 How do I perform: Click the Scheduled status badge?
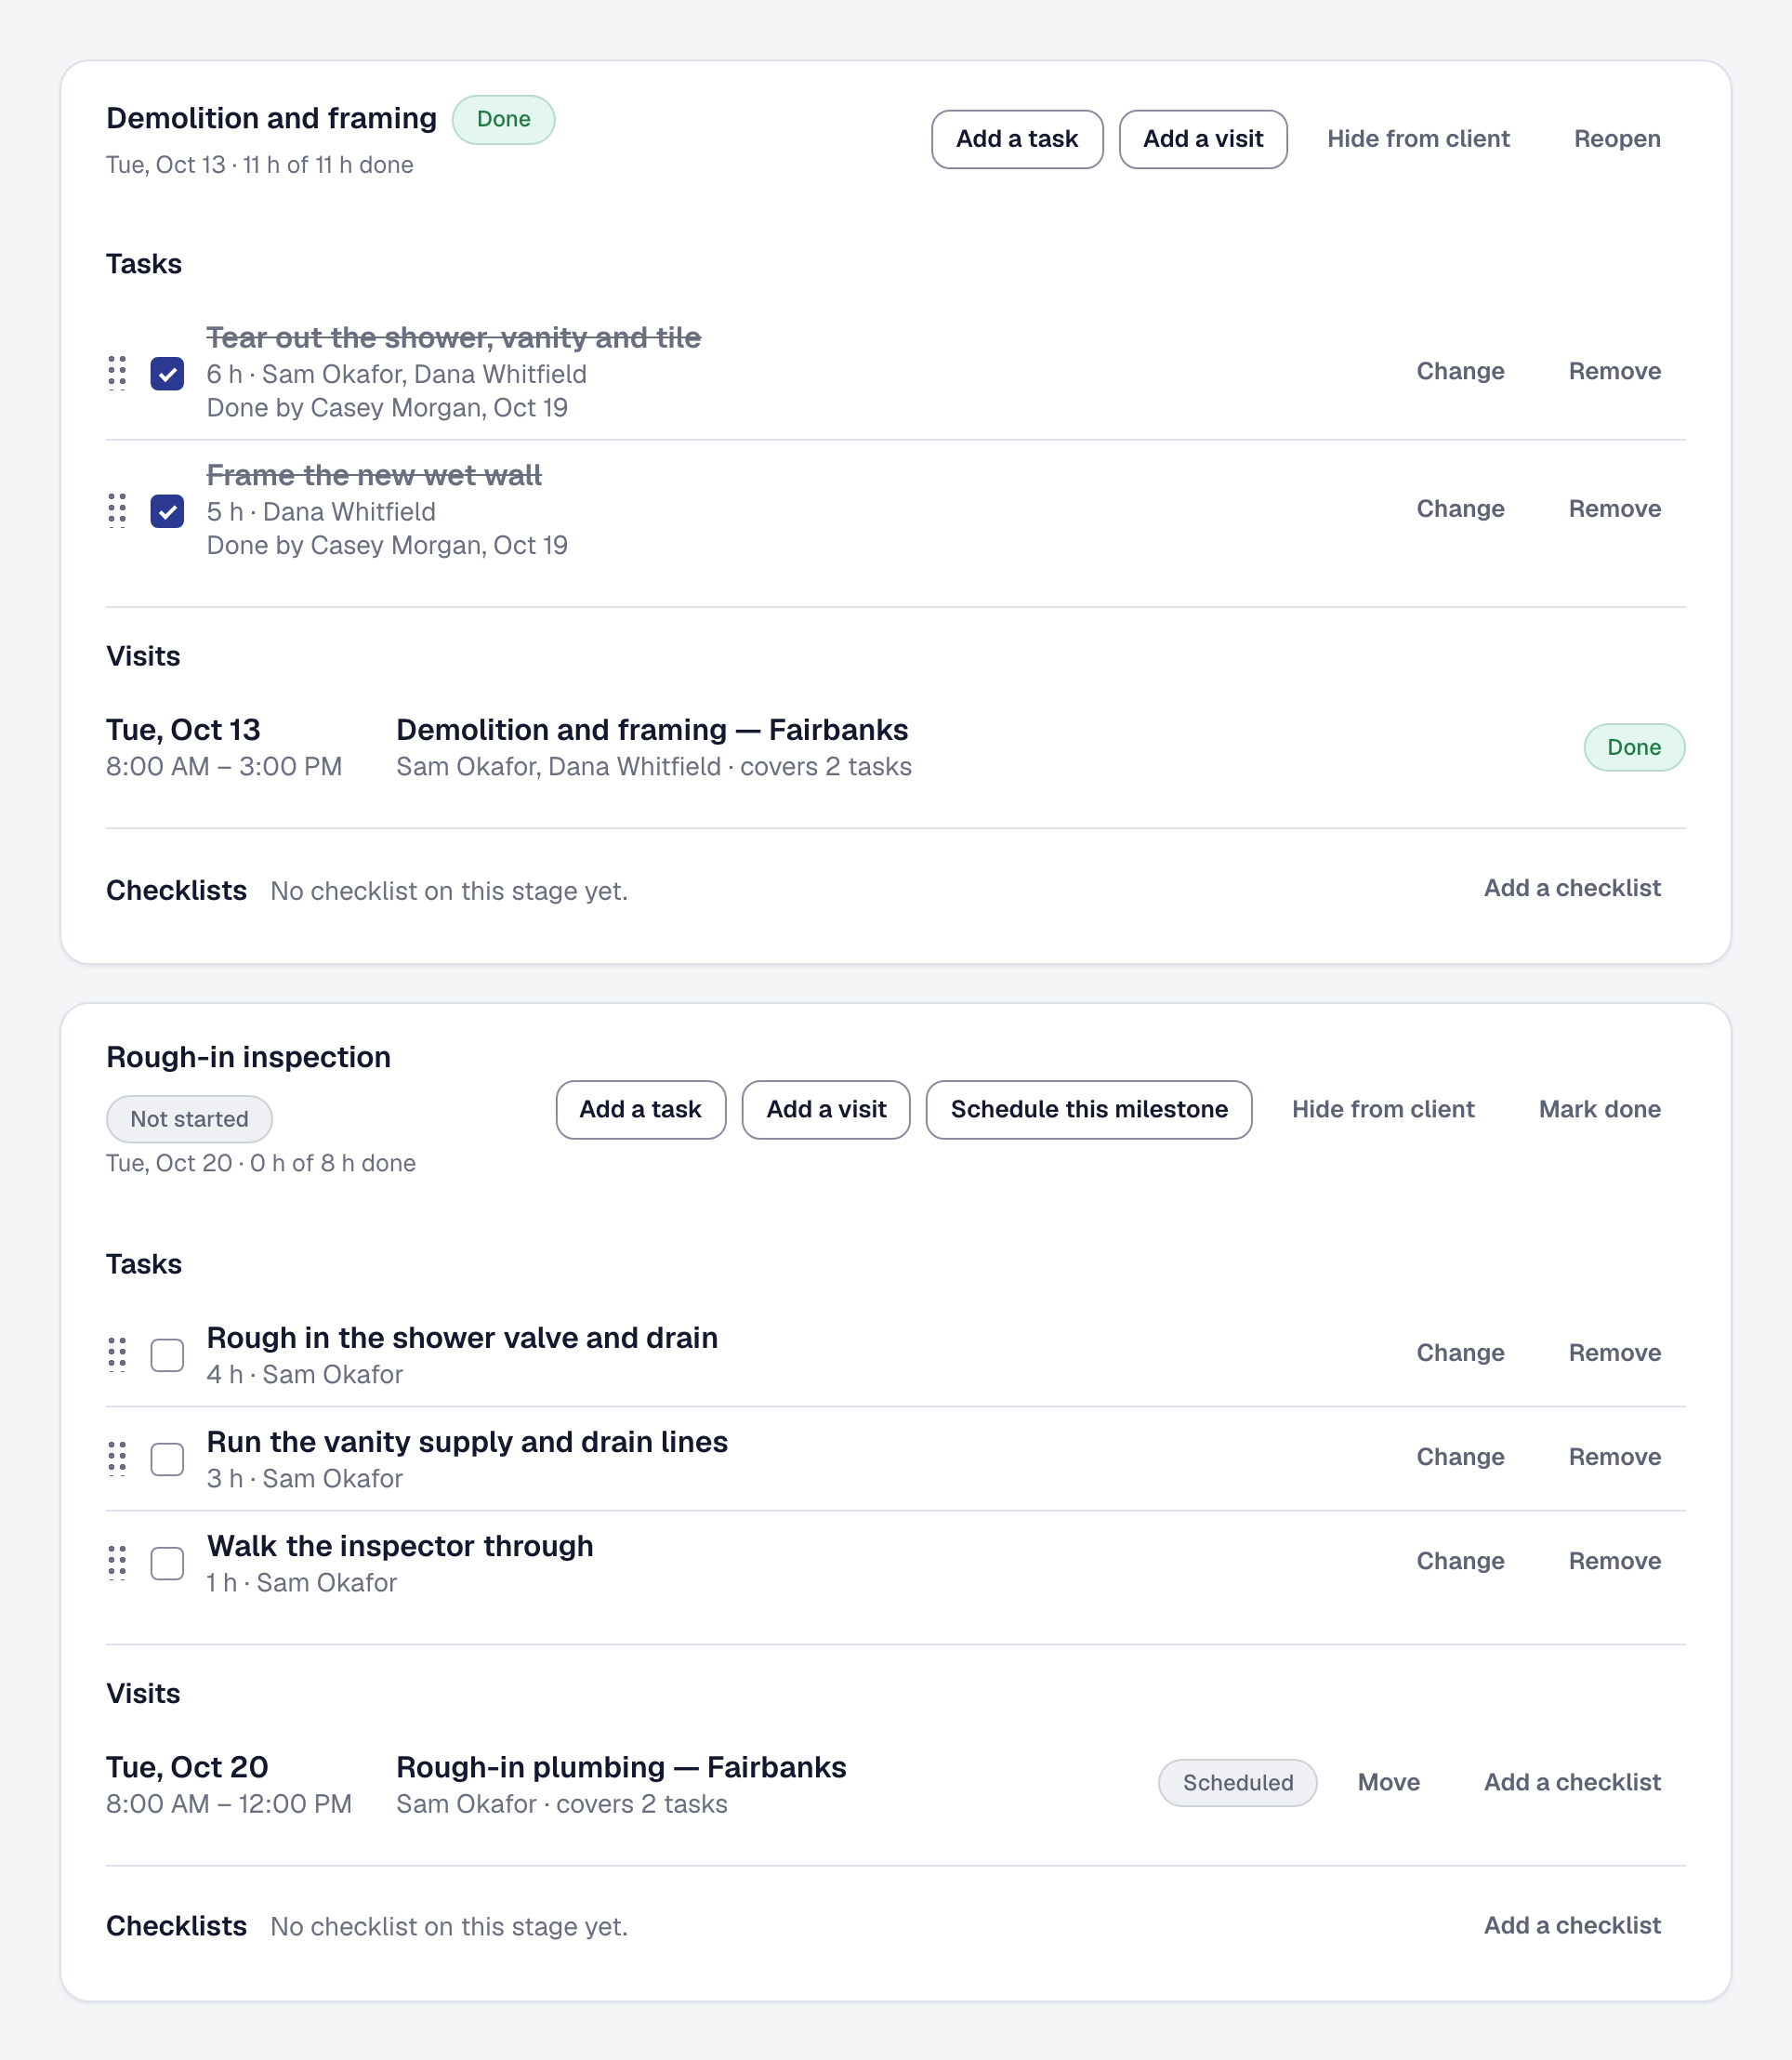(1237, 1783)
